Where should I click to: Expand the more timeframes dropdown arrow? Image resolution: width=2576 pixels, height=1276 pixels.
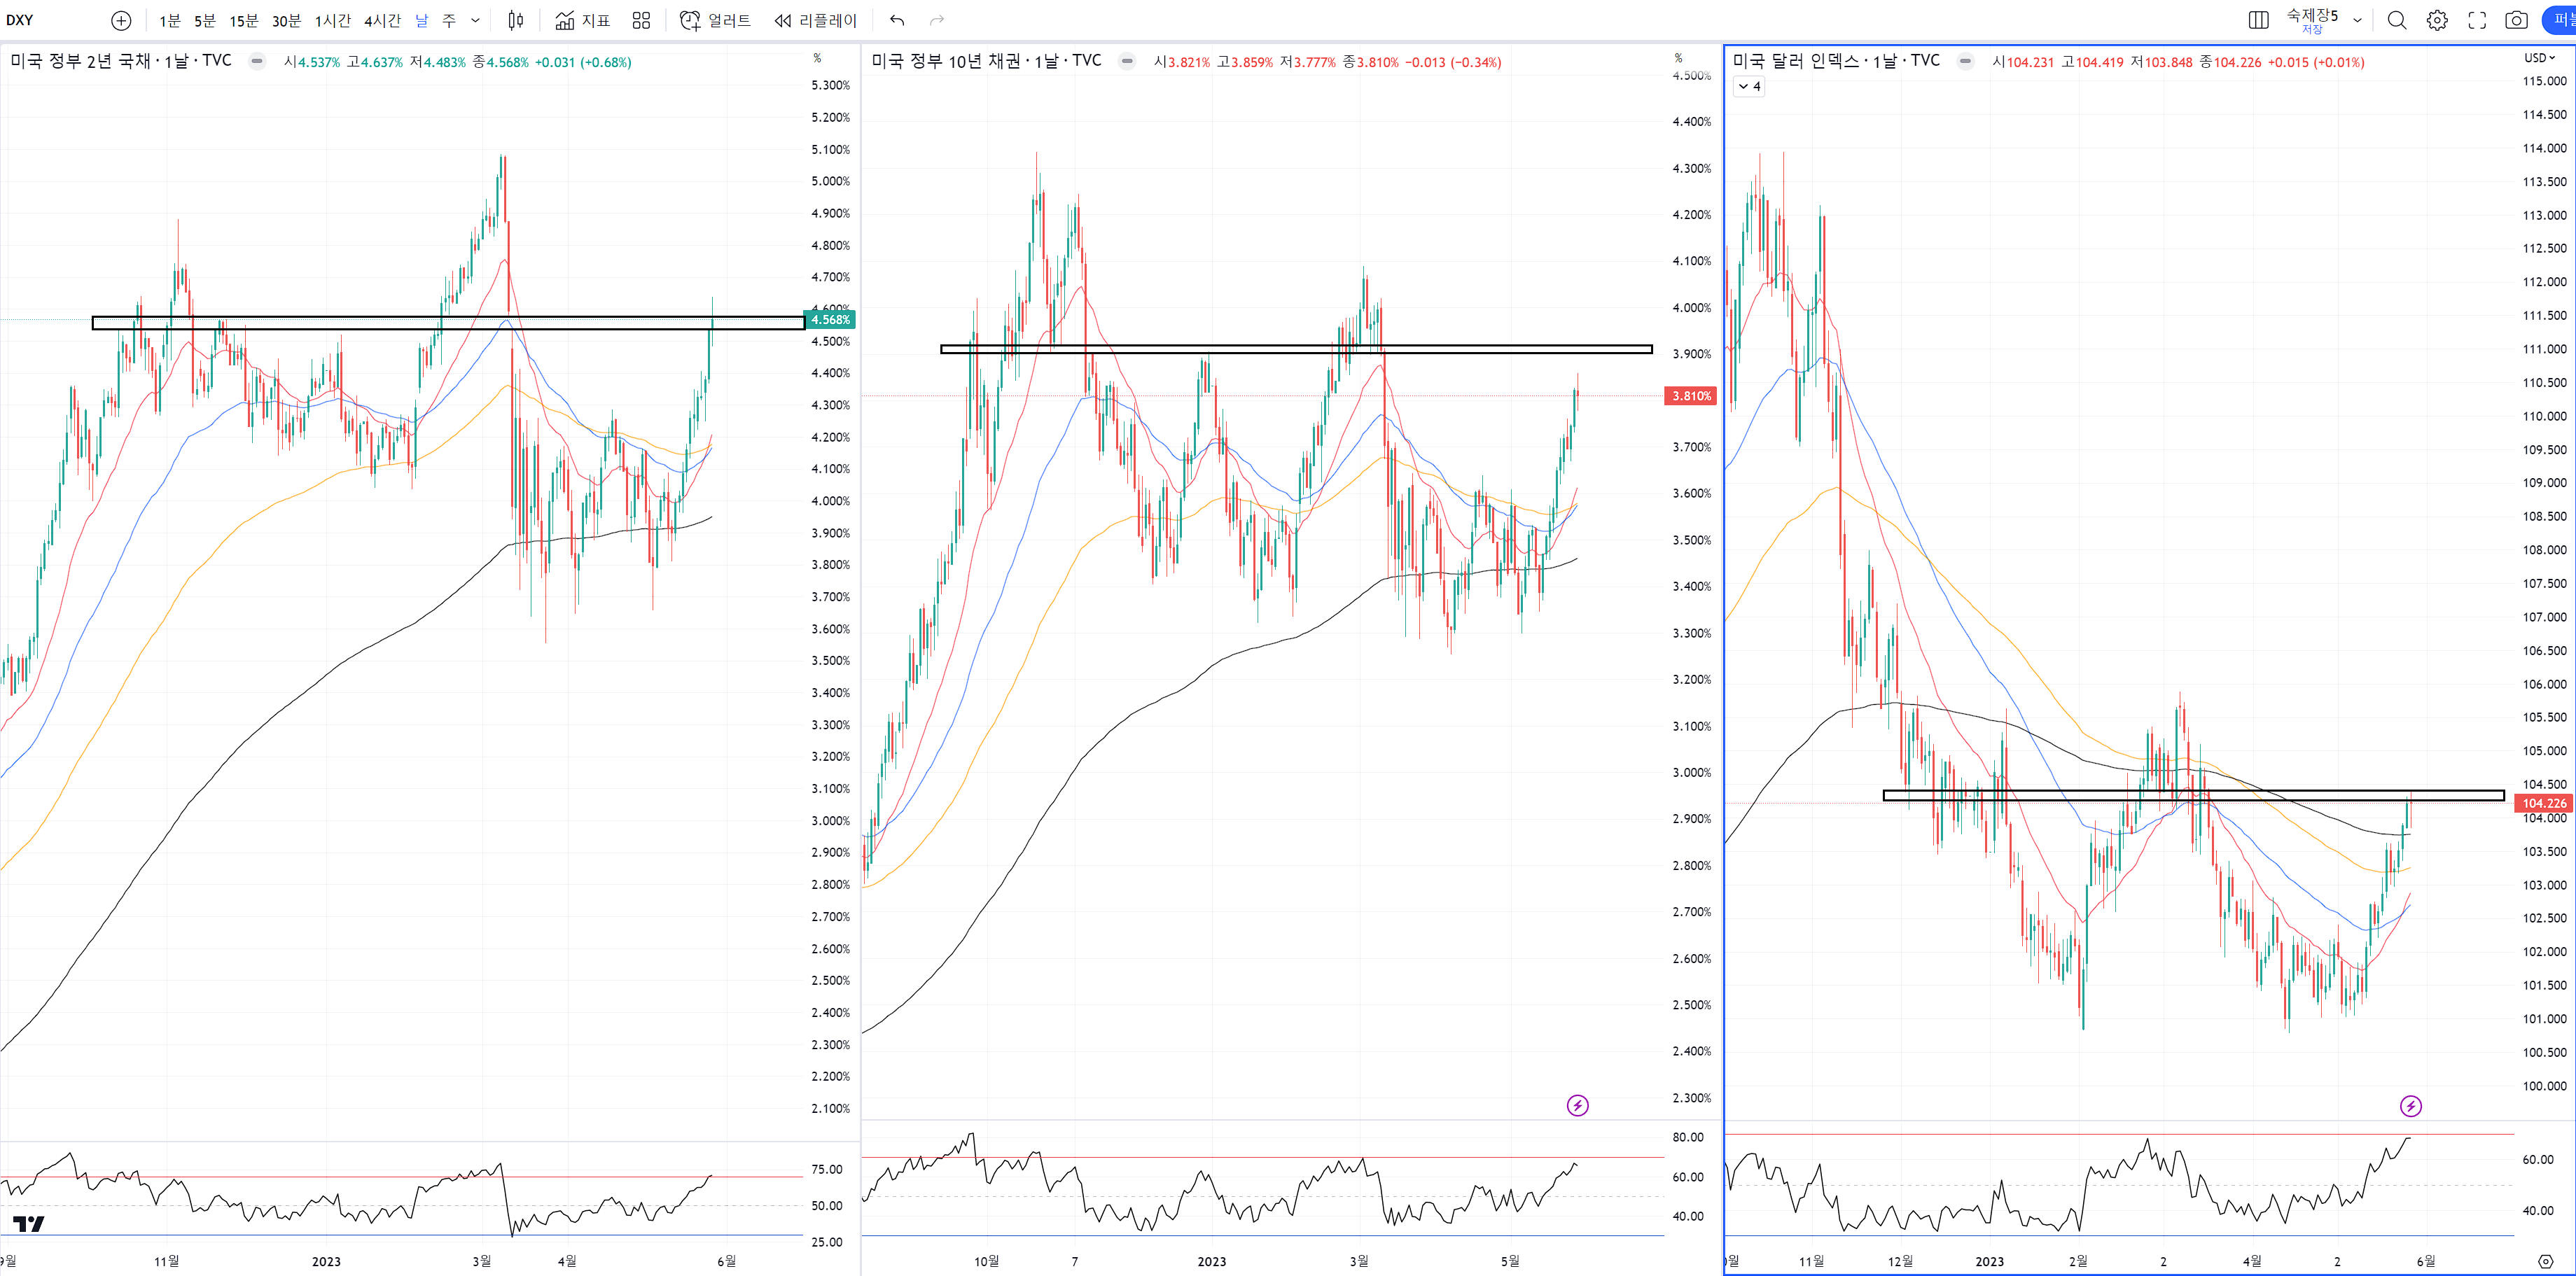click(475, 20)
